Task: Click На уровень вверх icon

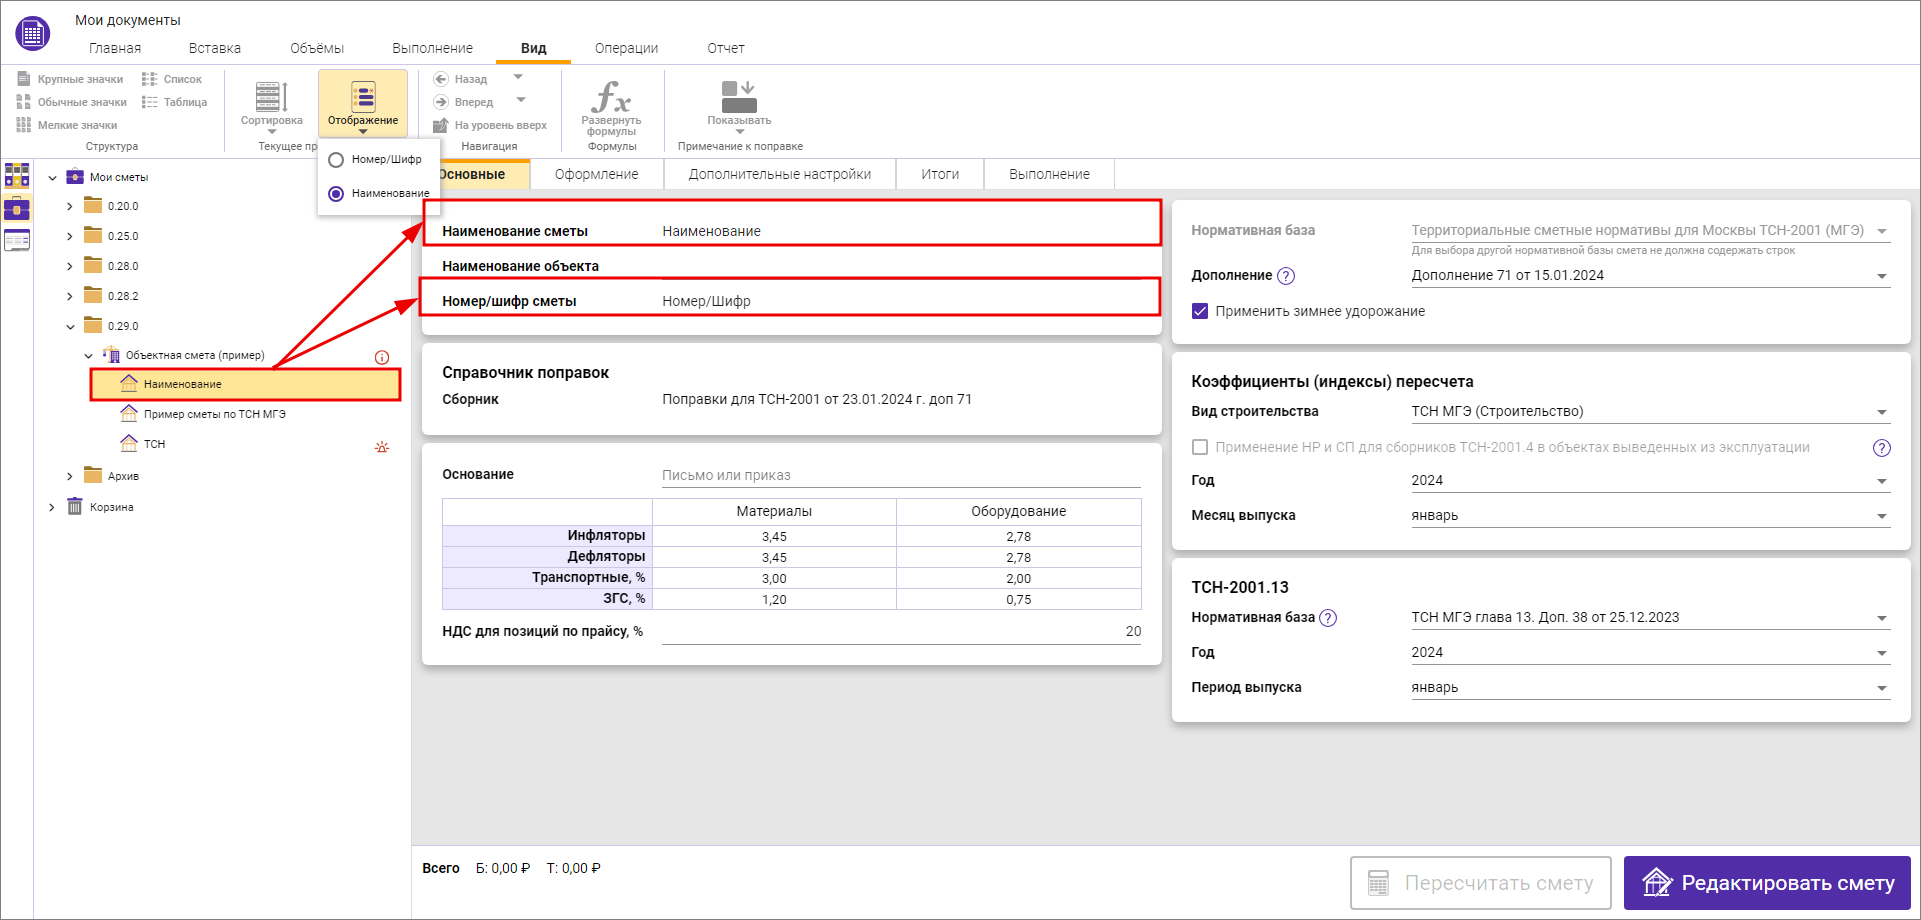Action: (441, 125)
